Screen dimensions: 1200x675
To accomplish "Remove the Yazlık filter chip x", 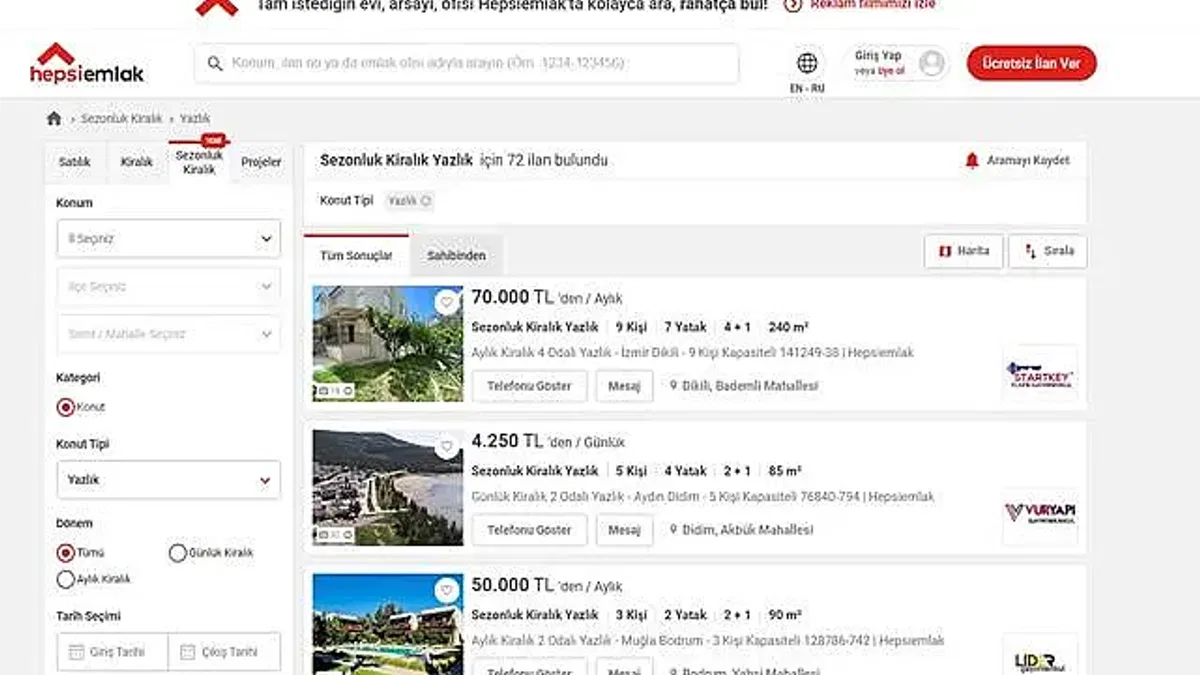I will click(x=426, y=201).
